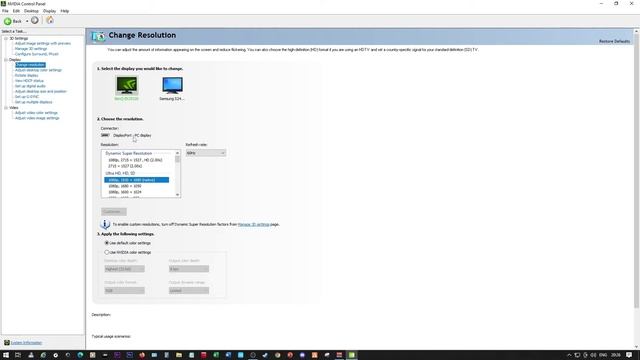Click the Customize button

114,211
